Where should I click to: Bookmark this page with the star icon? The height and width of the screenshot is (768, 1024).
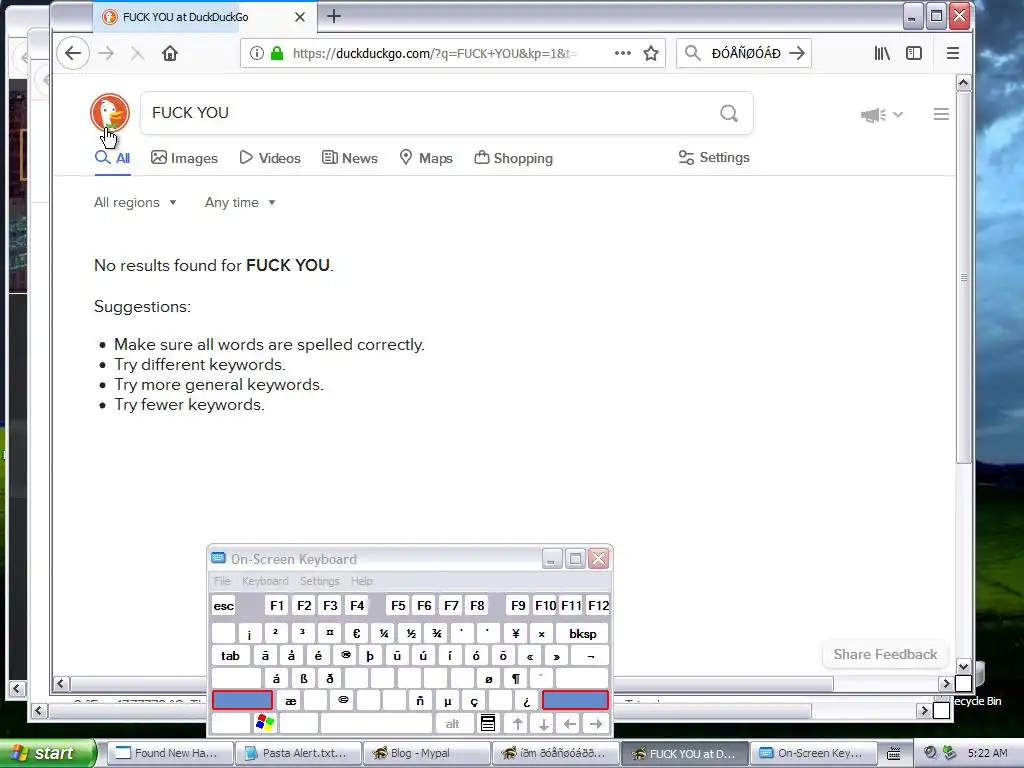(x=650, y=54)
